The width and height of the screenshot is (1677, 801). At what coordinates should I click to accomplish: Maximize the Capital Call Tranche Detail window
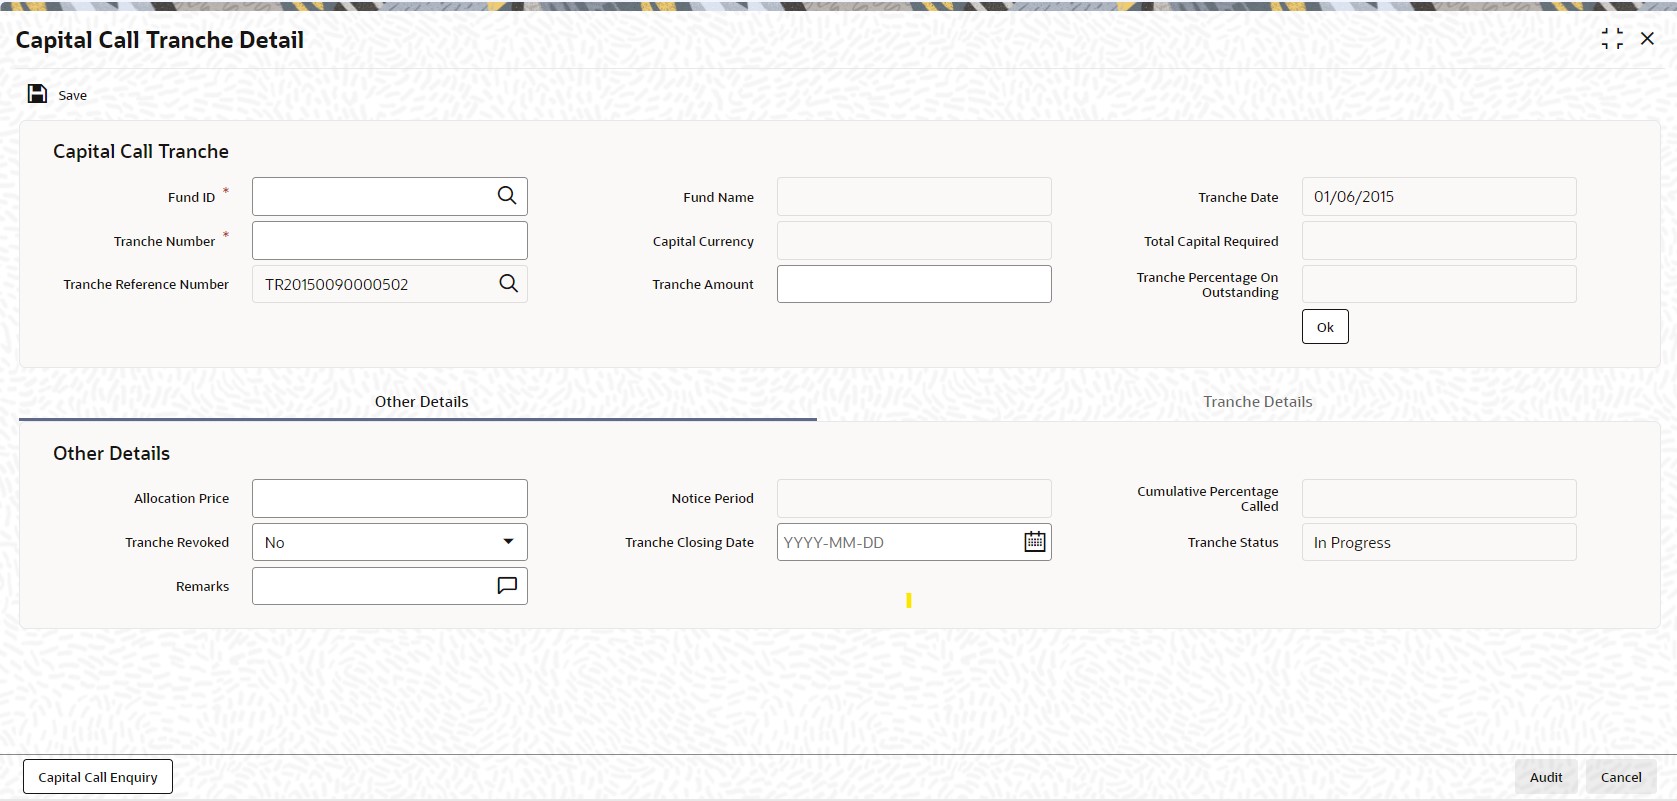[1612, 39]
